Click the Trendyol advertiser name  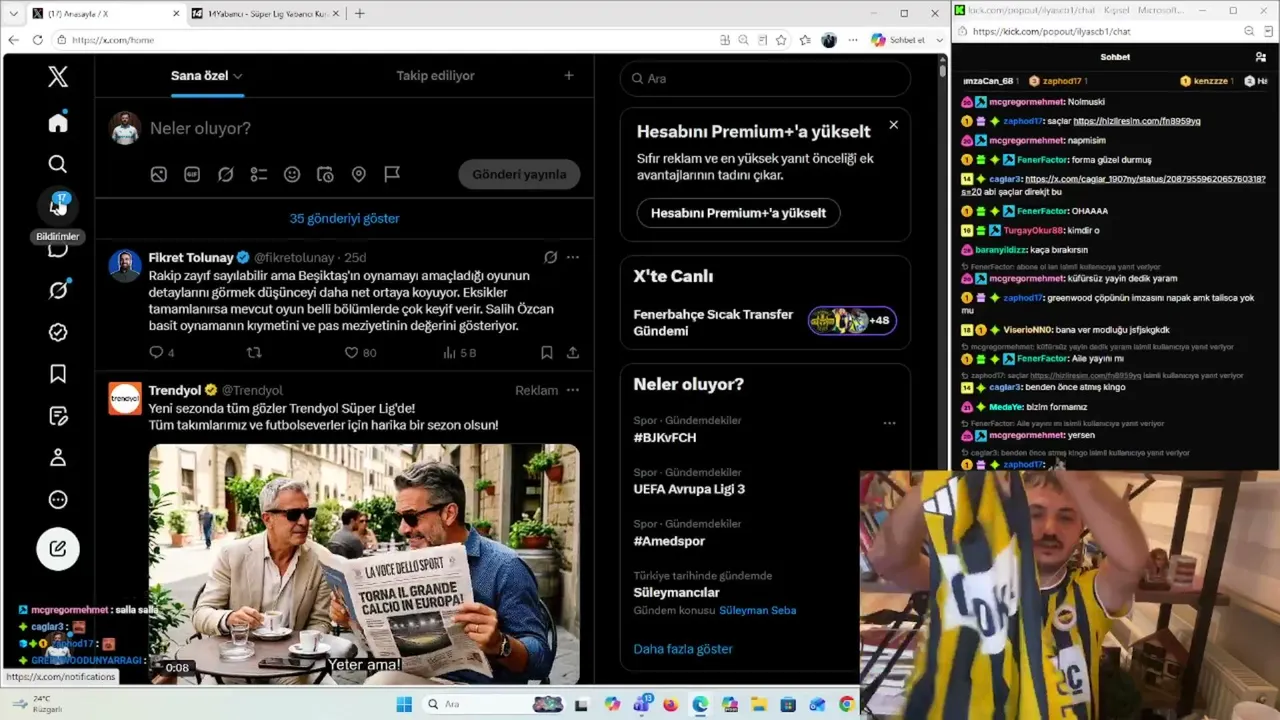(175, 390)
